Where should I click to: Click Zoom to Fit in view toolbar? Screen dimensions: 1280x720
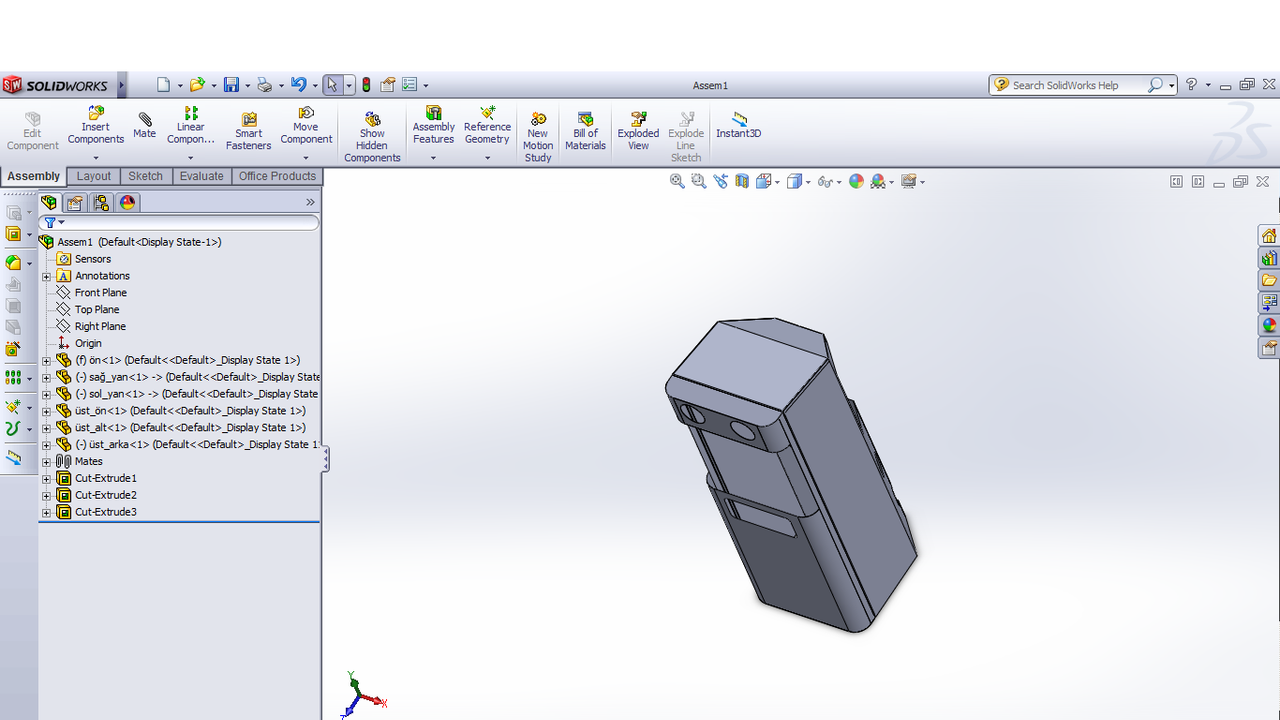[677, 181]
